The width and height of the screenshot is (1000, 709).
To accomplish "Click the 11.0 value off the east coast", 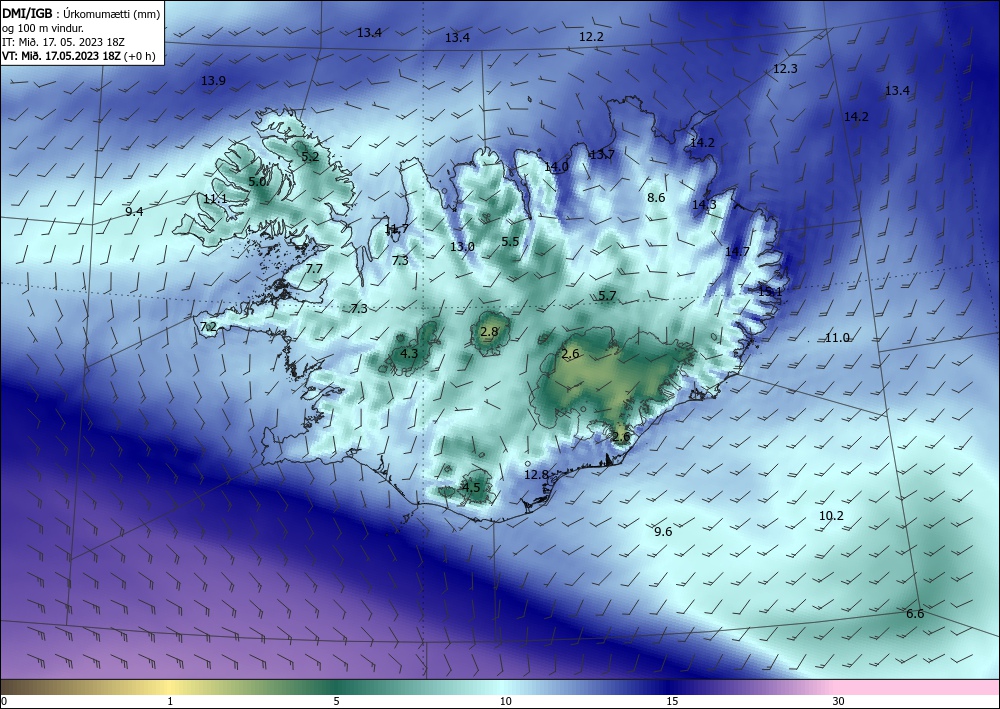I will click(837, 338).
